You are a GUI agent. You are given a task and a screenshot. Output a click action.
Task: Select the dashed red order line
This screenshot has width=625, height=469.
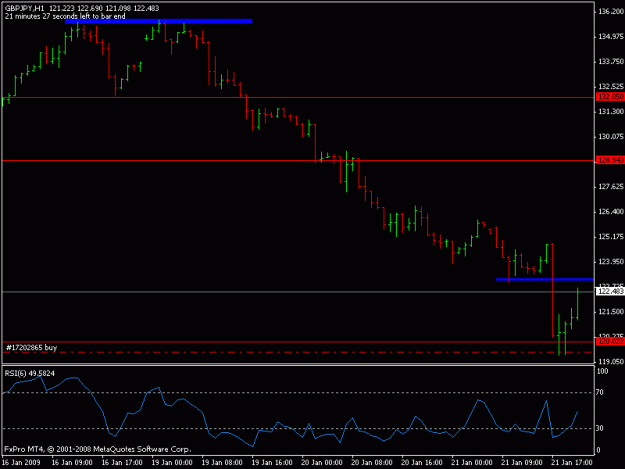(x=298, y=353)
